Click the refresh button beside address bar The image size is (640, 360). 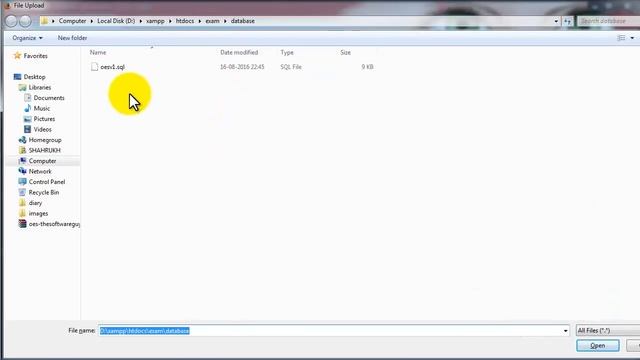click(567, 21)
